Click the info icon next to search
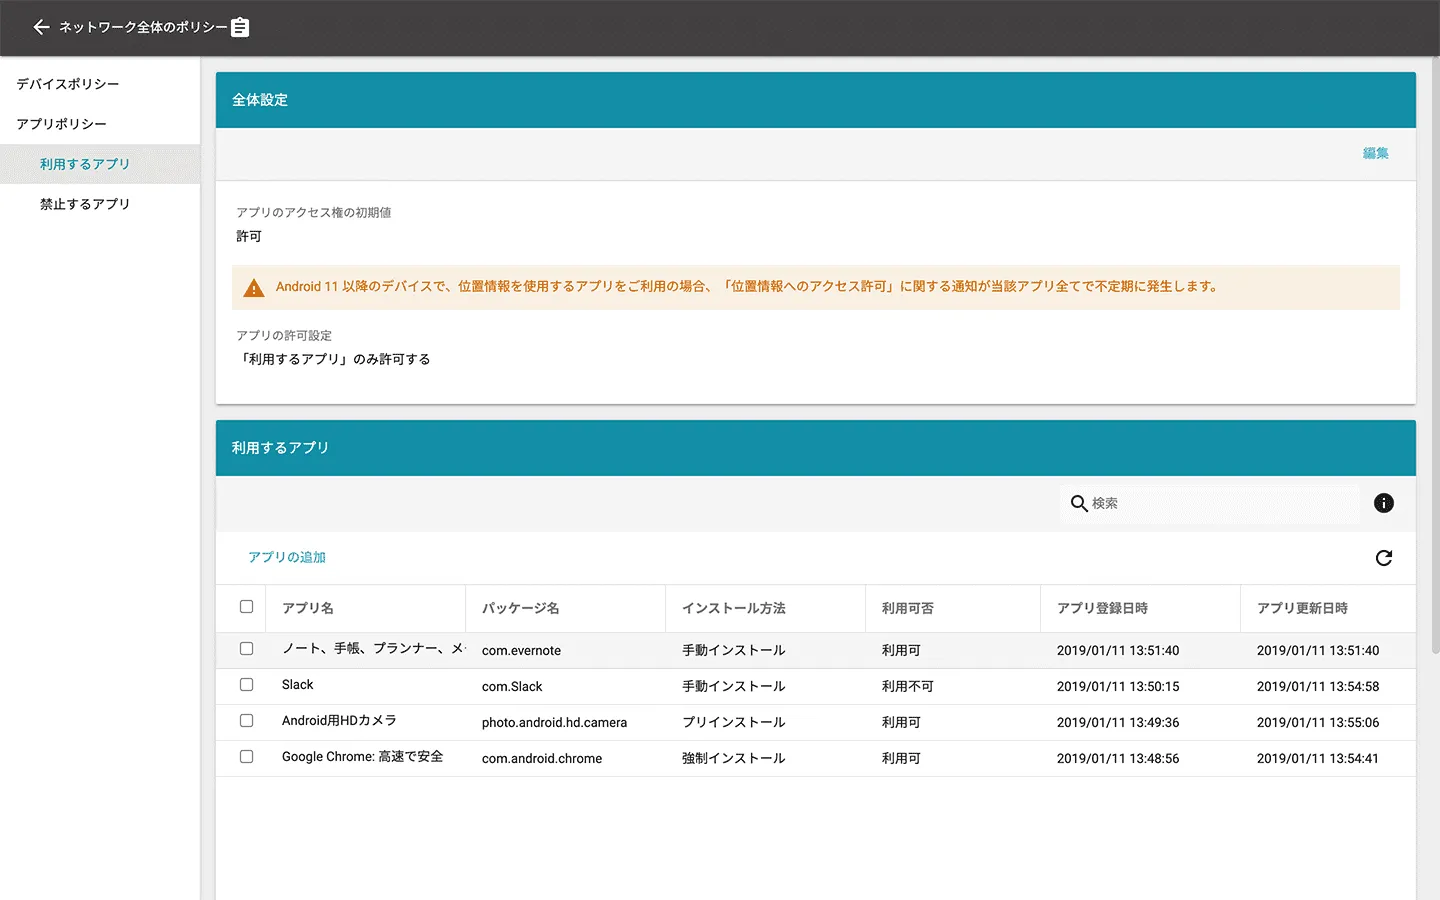 pos(1384,503)
